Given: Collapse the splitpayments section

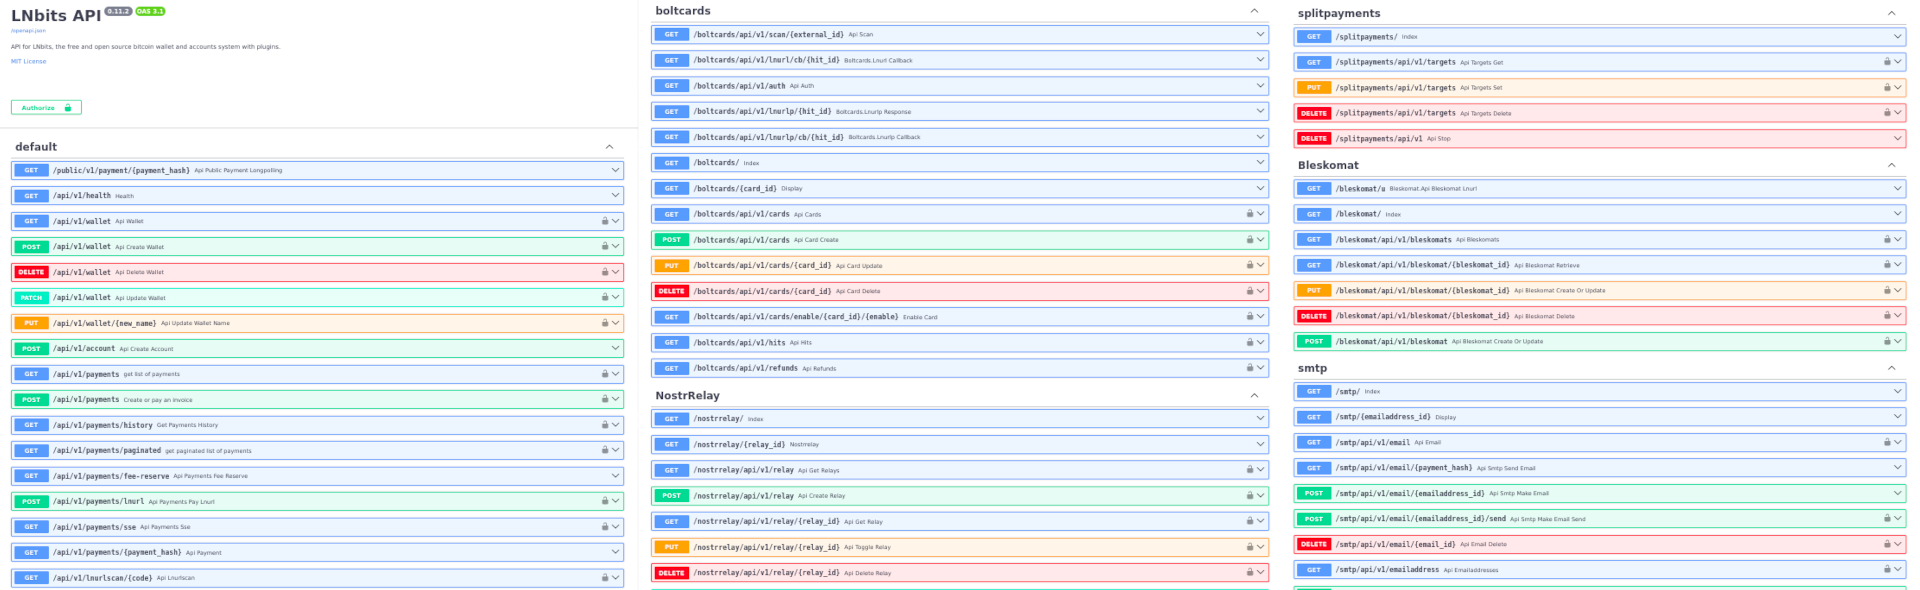Looking at the screenshot, I should click(x=1891, y=14).
